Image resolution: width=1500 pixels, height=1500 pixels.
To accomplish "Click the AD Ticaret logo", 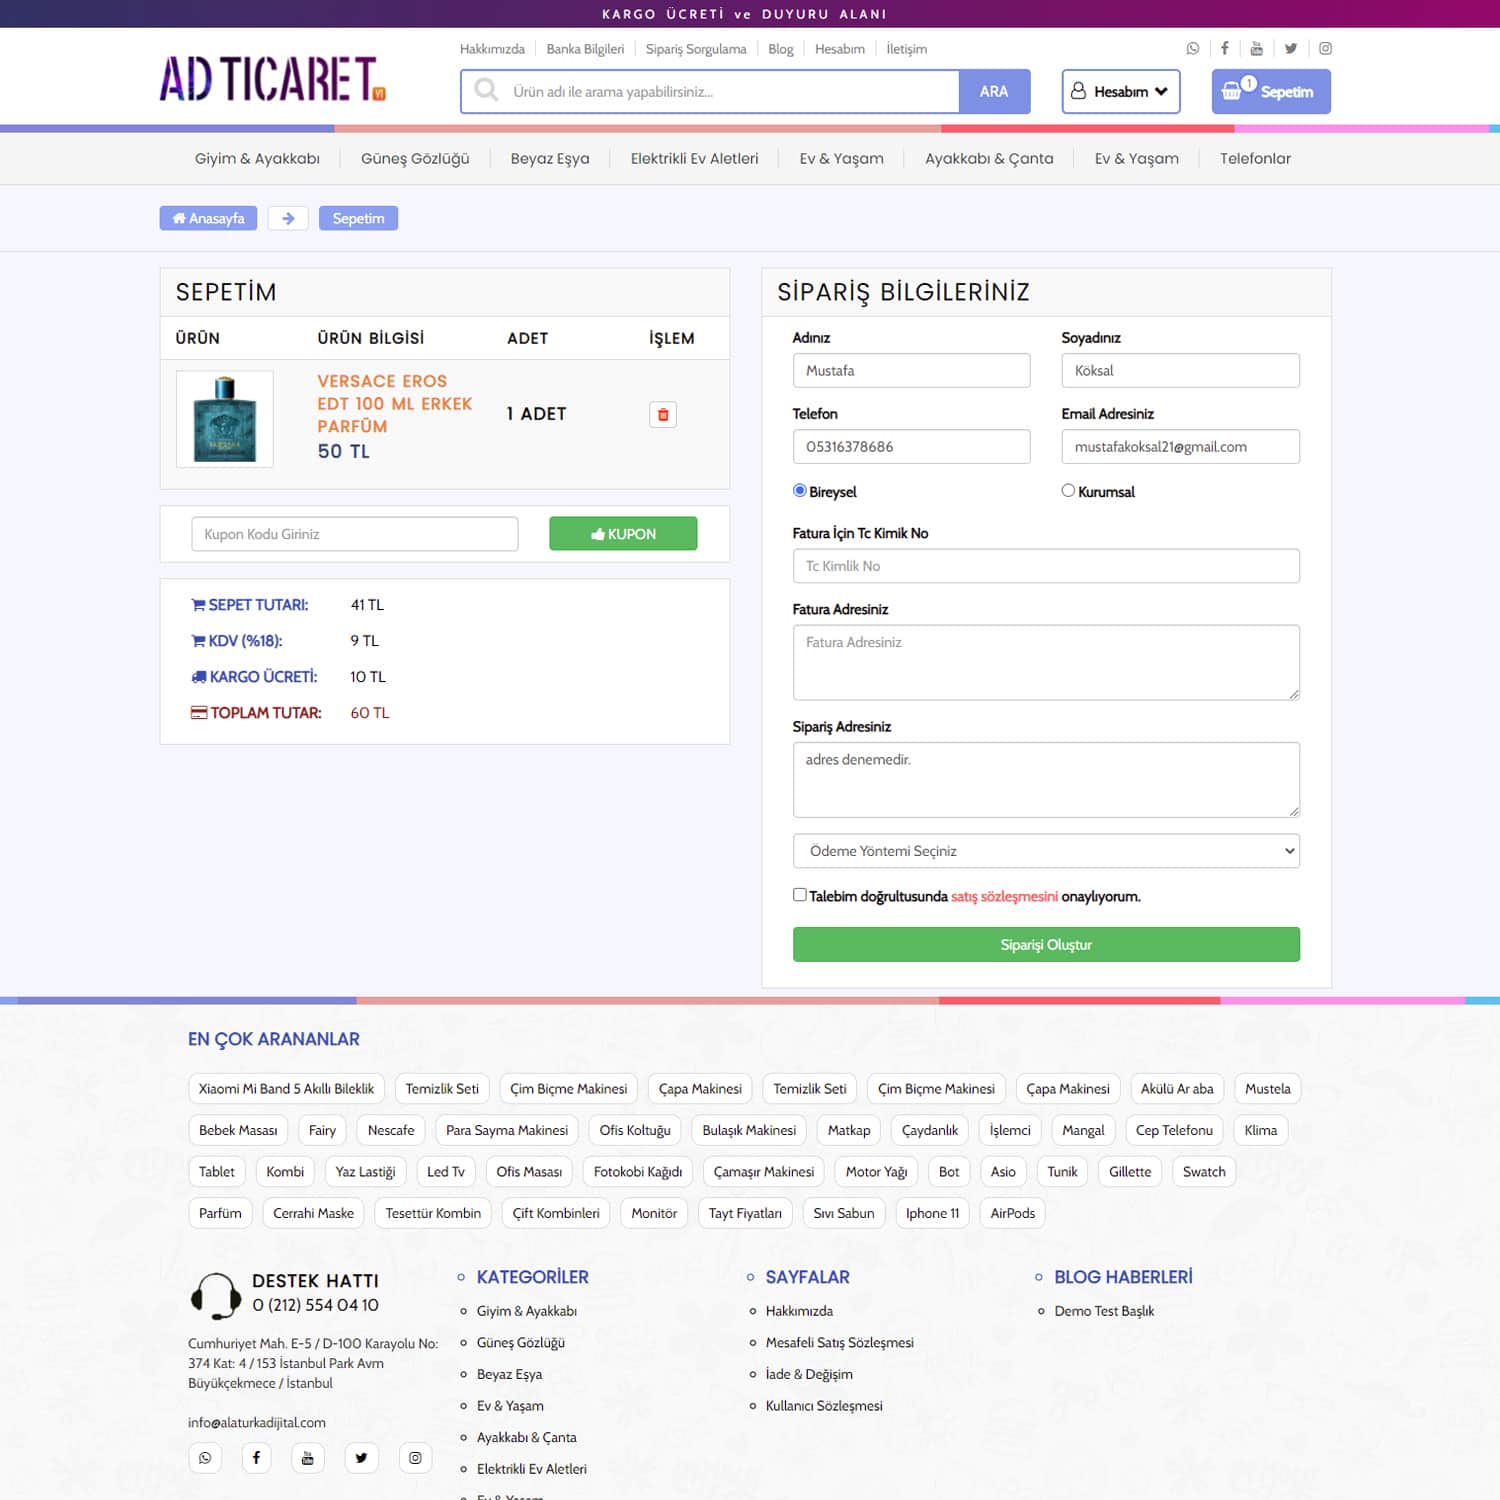I will [273, 79].
